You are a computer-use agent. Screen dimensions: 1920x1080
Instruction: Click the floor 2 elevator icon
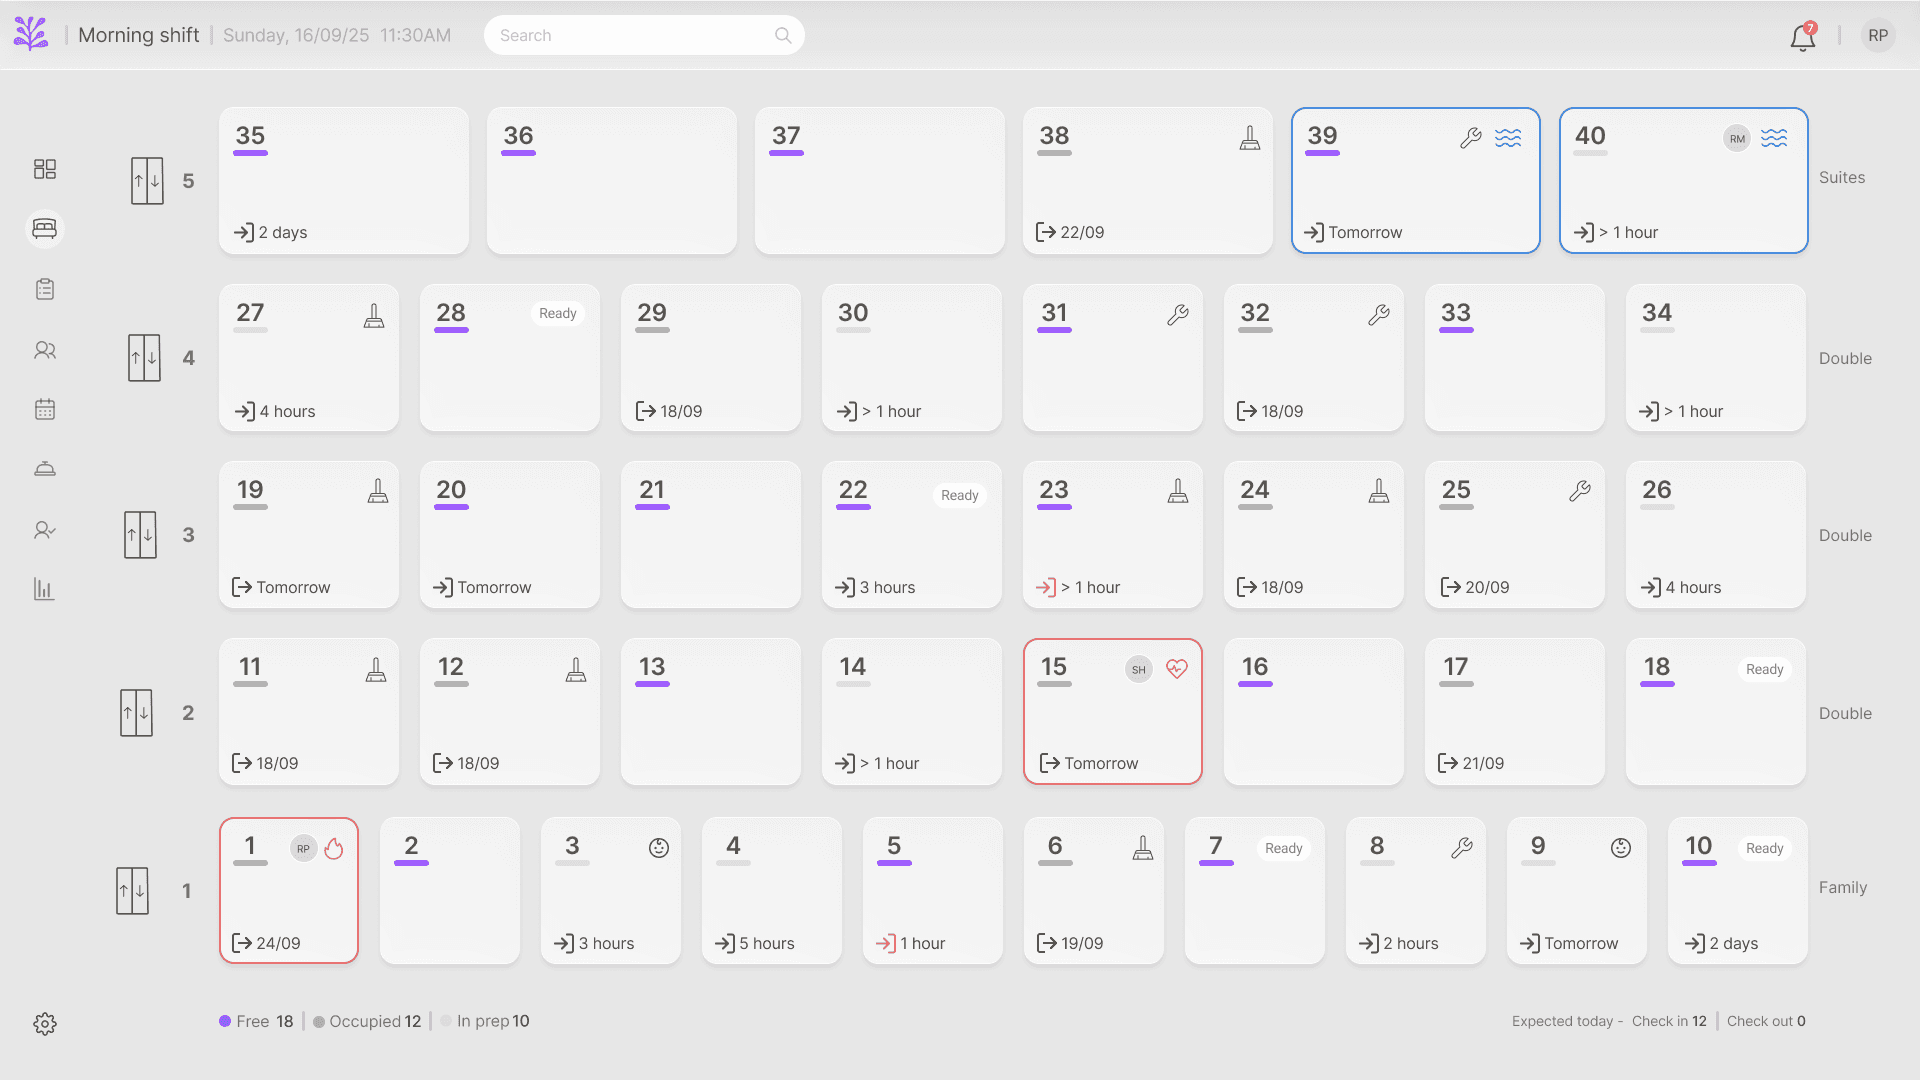click(x=136, y=713)
